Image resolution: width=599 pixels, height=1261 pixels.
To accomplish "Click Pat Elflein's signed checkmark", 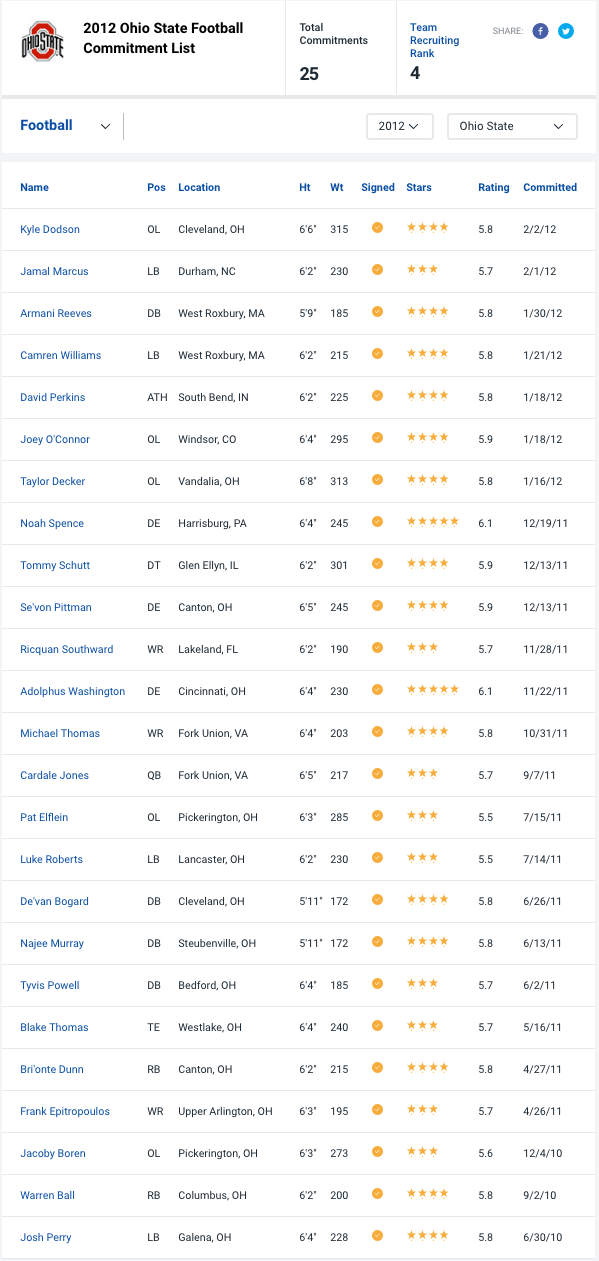I will (x=377, y=815).
